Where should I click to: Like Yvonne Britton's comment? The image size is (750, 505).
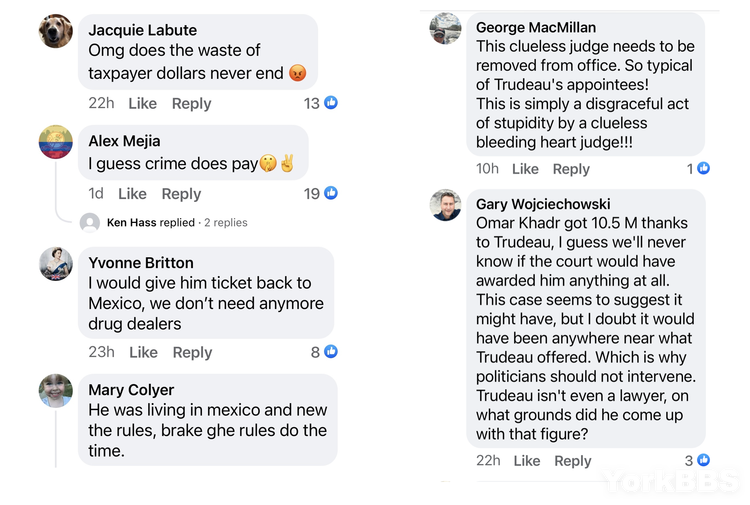click(x=143, y=352)
